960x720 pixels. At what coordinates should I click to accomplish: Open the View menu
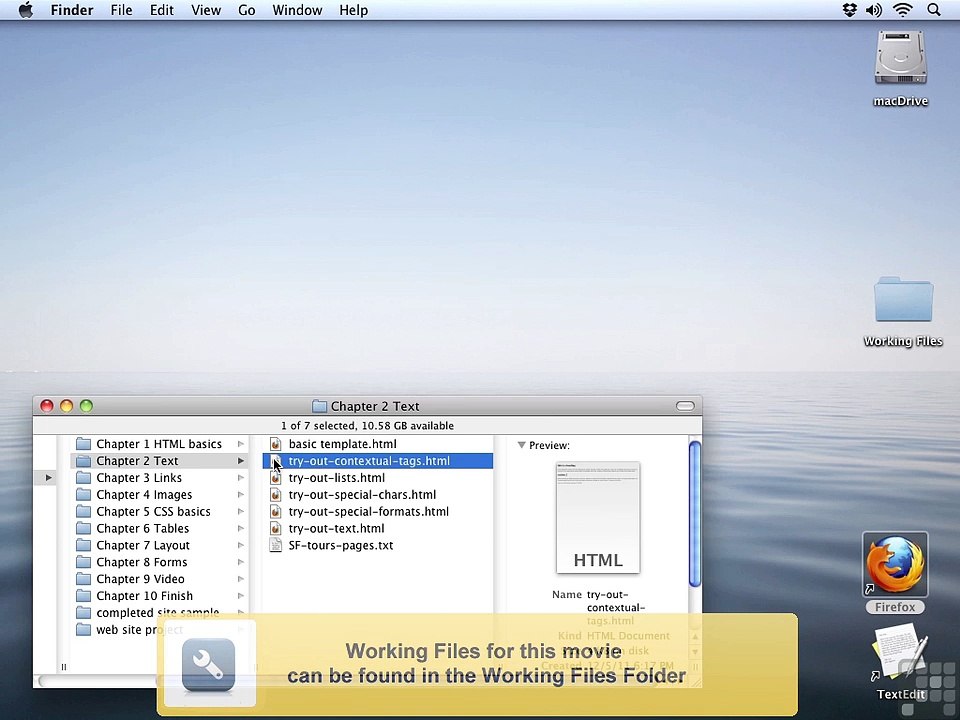point(205,10)
